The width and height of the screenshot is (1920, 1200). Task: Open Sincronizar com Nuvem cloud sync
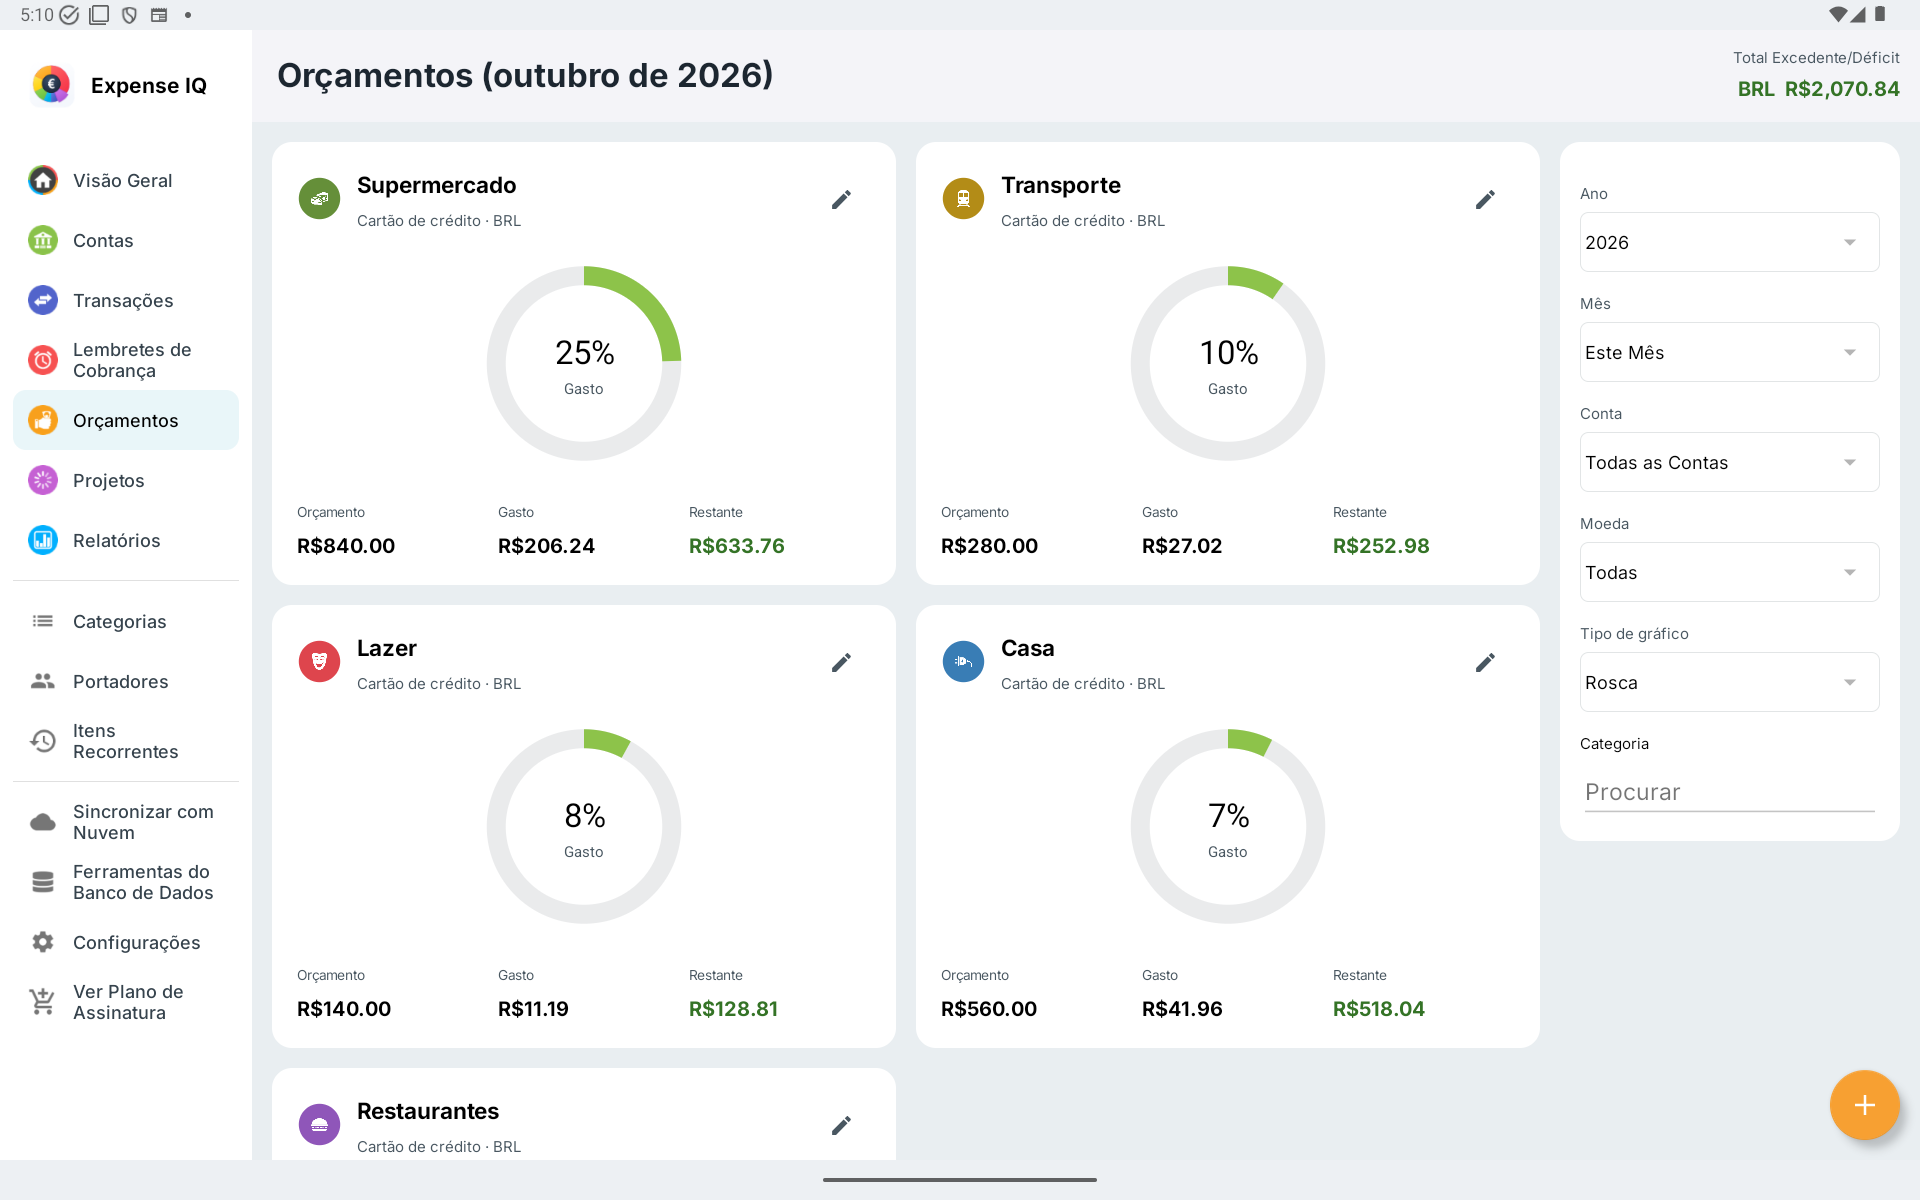pos(126,822)
